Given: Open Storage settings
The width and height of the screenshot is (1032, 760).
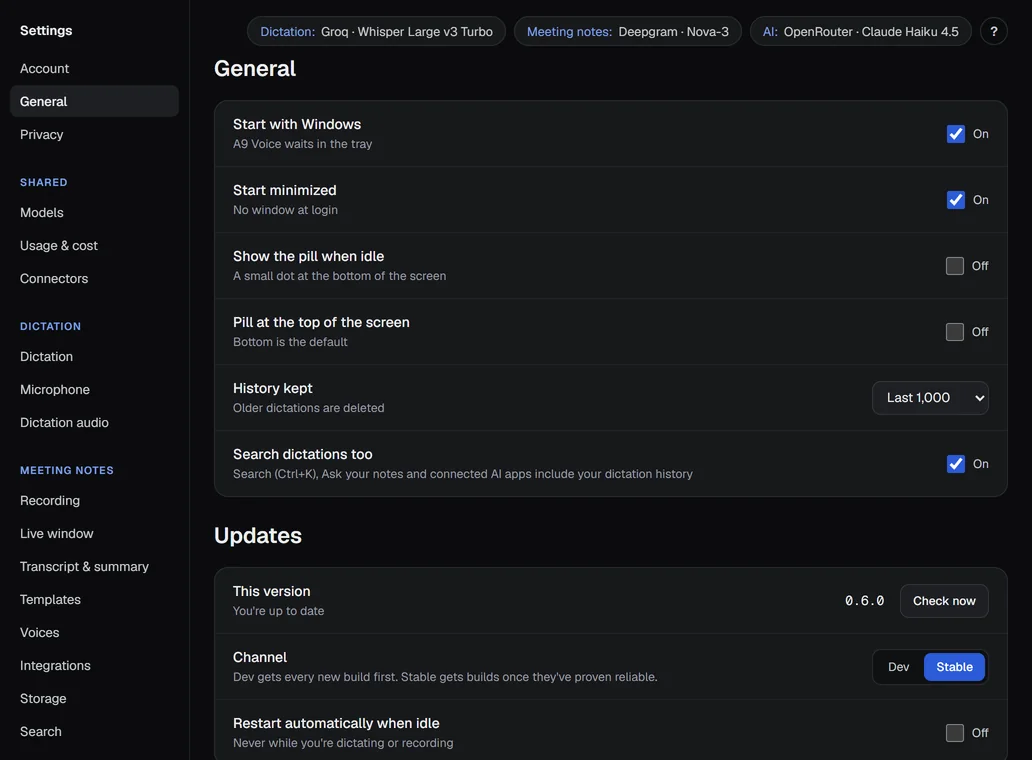Looking at the screenshot, I should [94, 698].
